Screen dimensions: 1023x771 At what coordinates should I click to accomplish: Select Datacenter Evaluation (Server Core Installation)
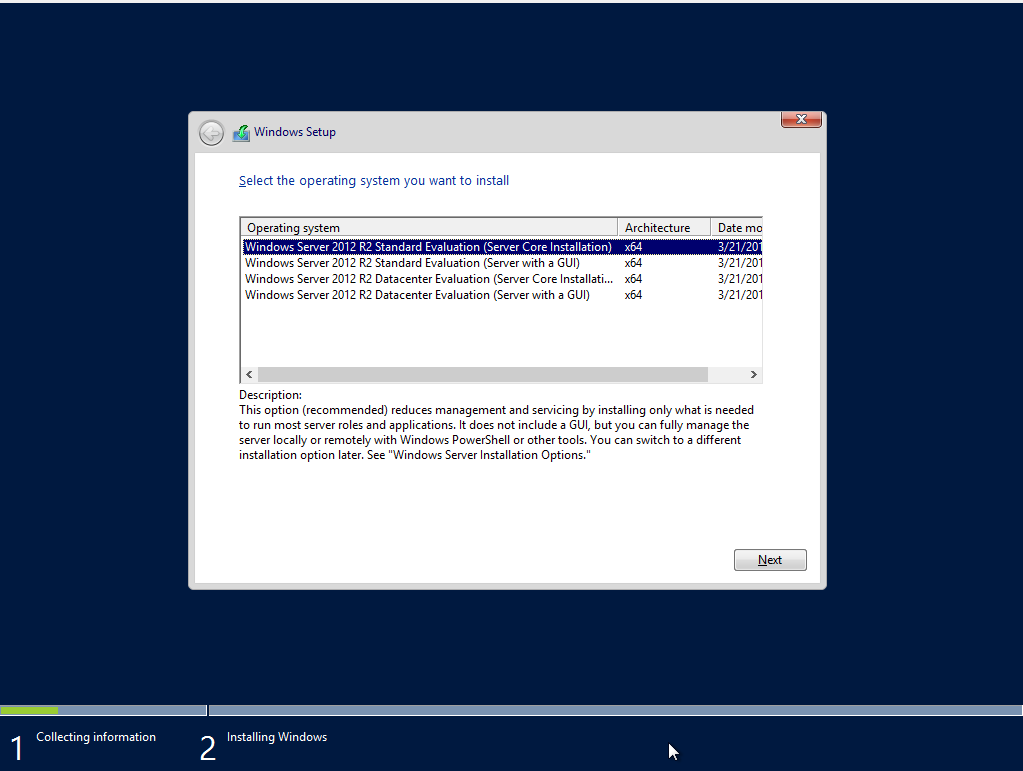pos(502,279)
